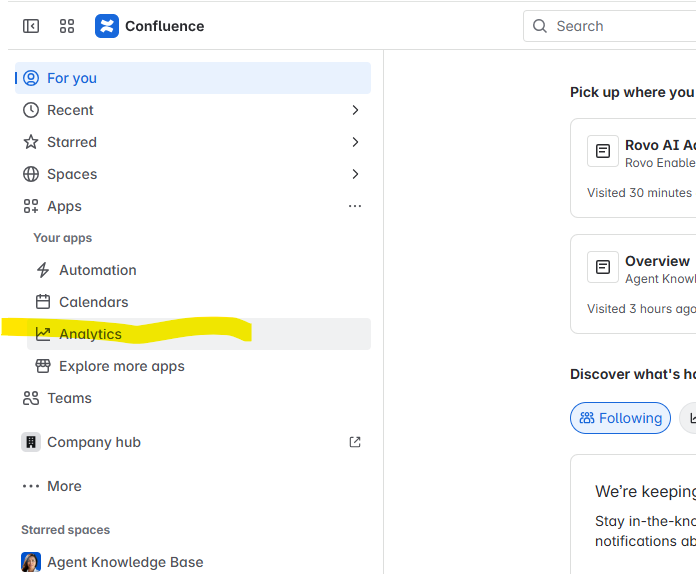Expand the Starred submenu chevron
Image resolution: width=696 pixels, height=574 pixels.
[x=355, y=142]
